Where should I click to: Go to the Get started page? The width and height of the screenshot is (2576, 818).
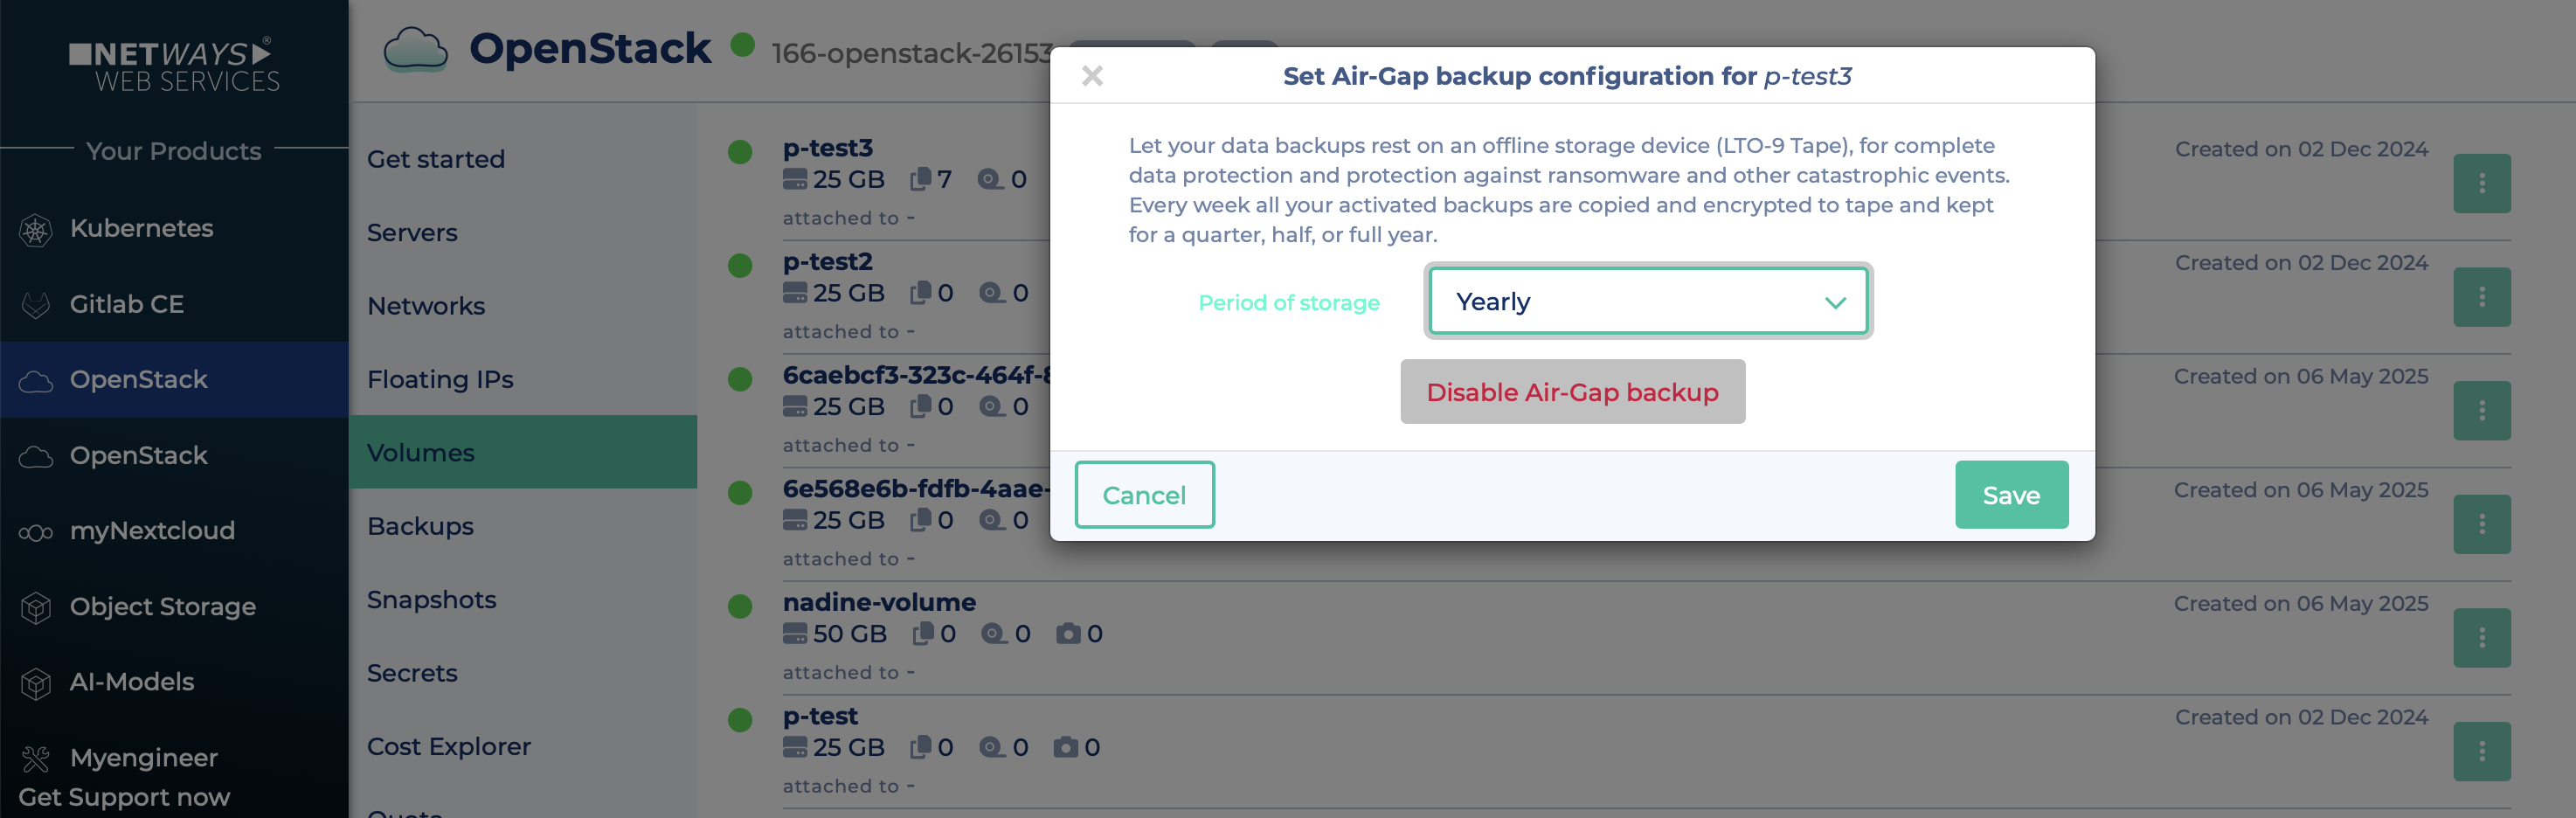pos(435,158)
